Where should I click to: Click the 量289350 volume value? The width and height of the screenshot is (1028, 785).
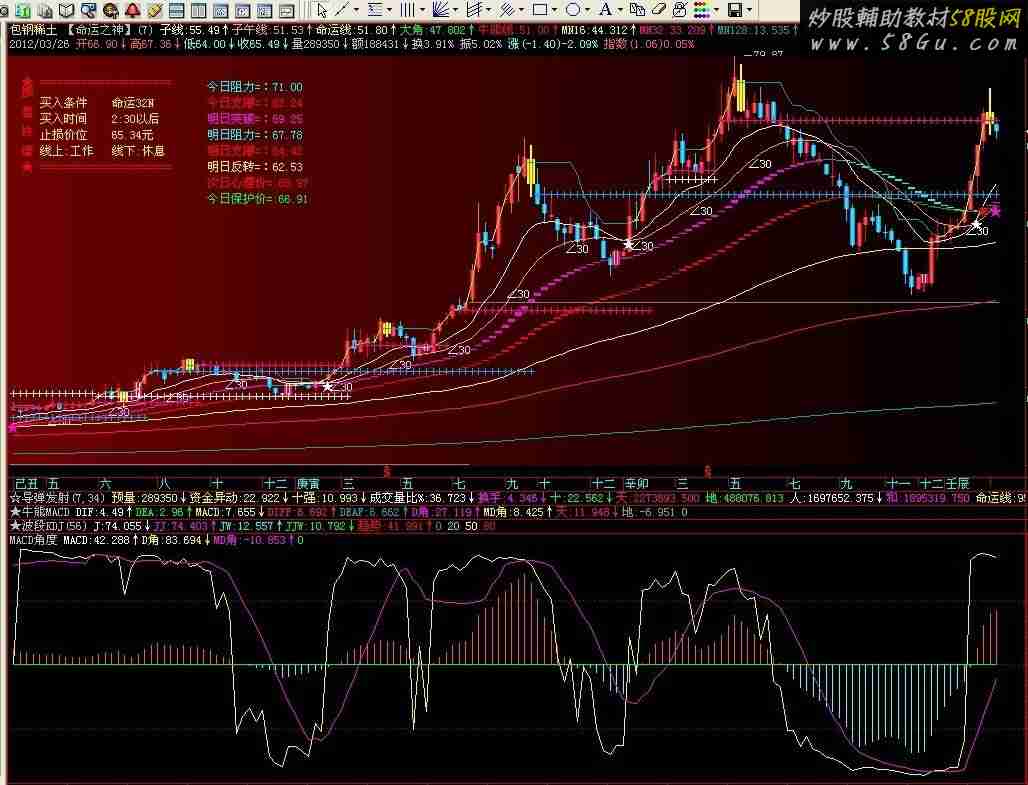[316, 45]
